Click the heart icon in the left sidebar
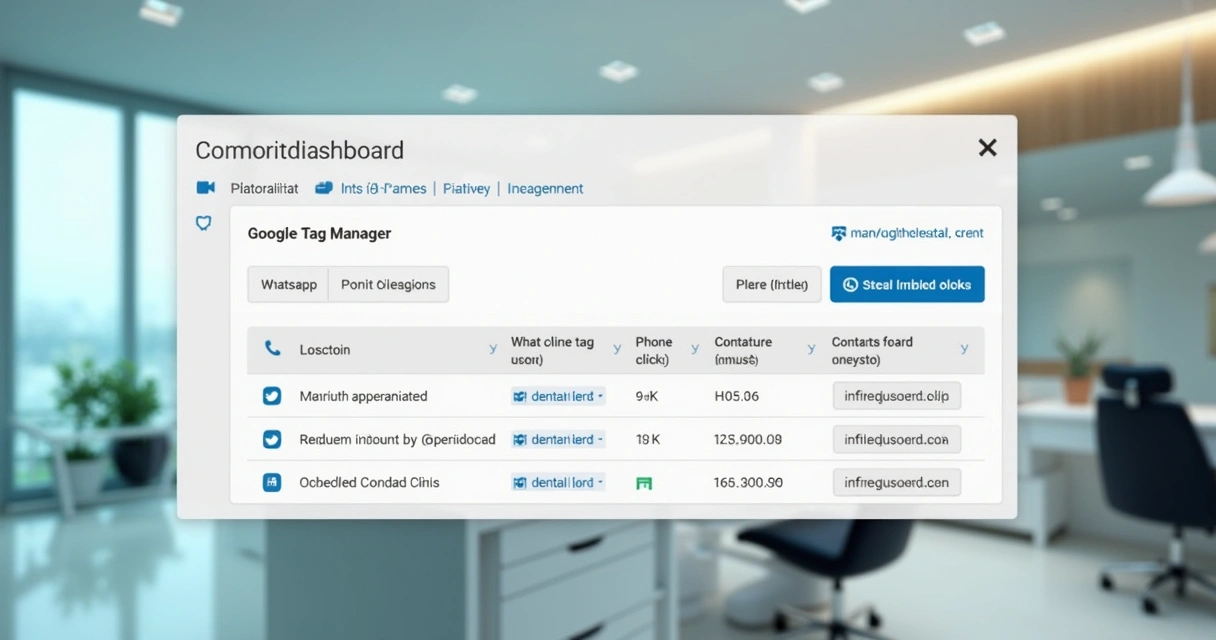Image resolution: width=1216 pixels, height=640 pixels. (x=203, y=223)
